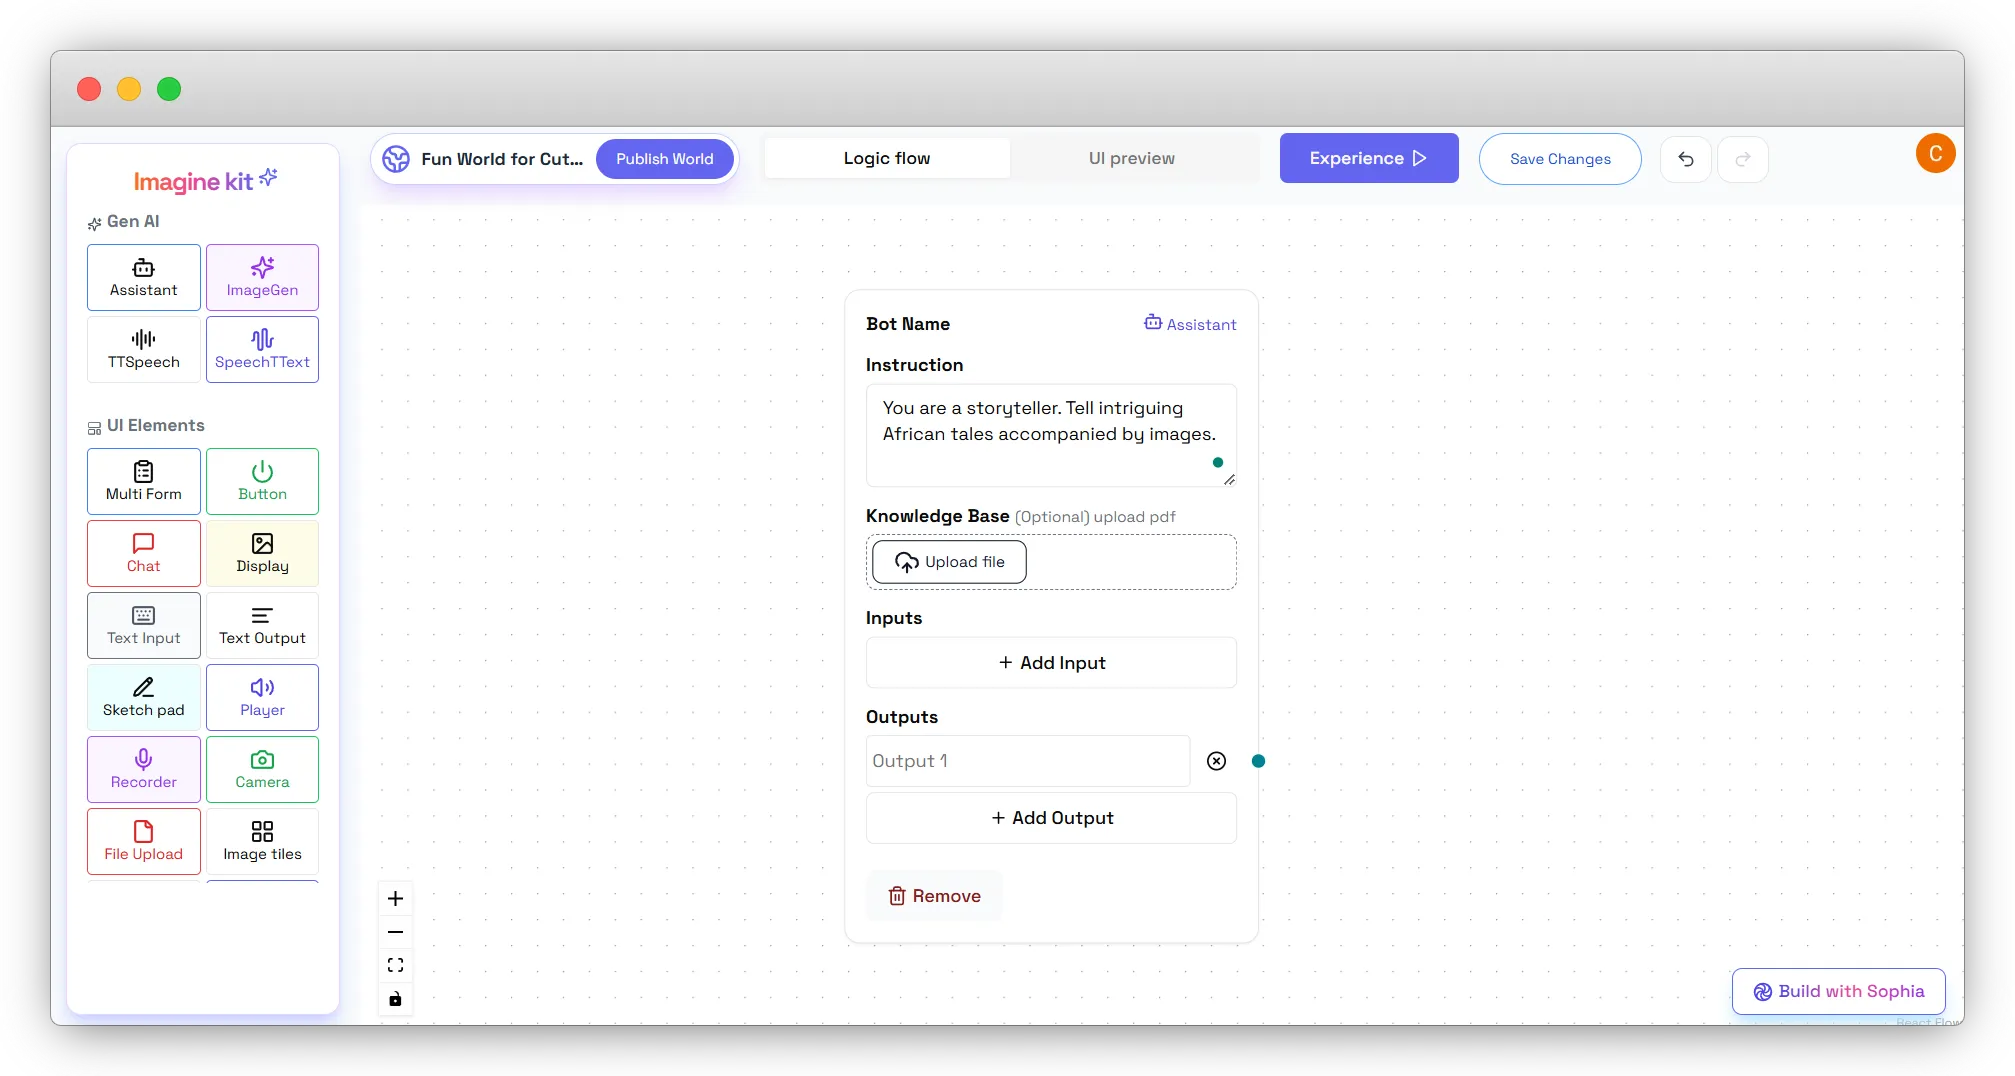
Task: Upload a Knowledge Base PDF file
Action: point(948,561)
